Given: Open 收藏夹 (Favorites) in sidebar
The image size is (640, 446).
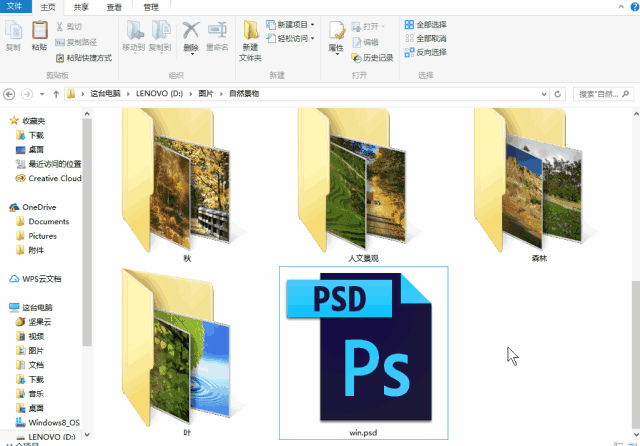Looking at the screenshot, I should point(27,121).
